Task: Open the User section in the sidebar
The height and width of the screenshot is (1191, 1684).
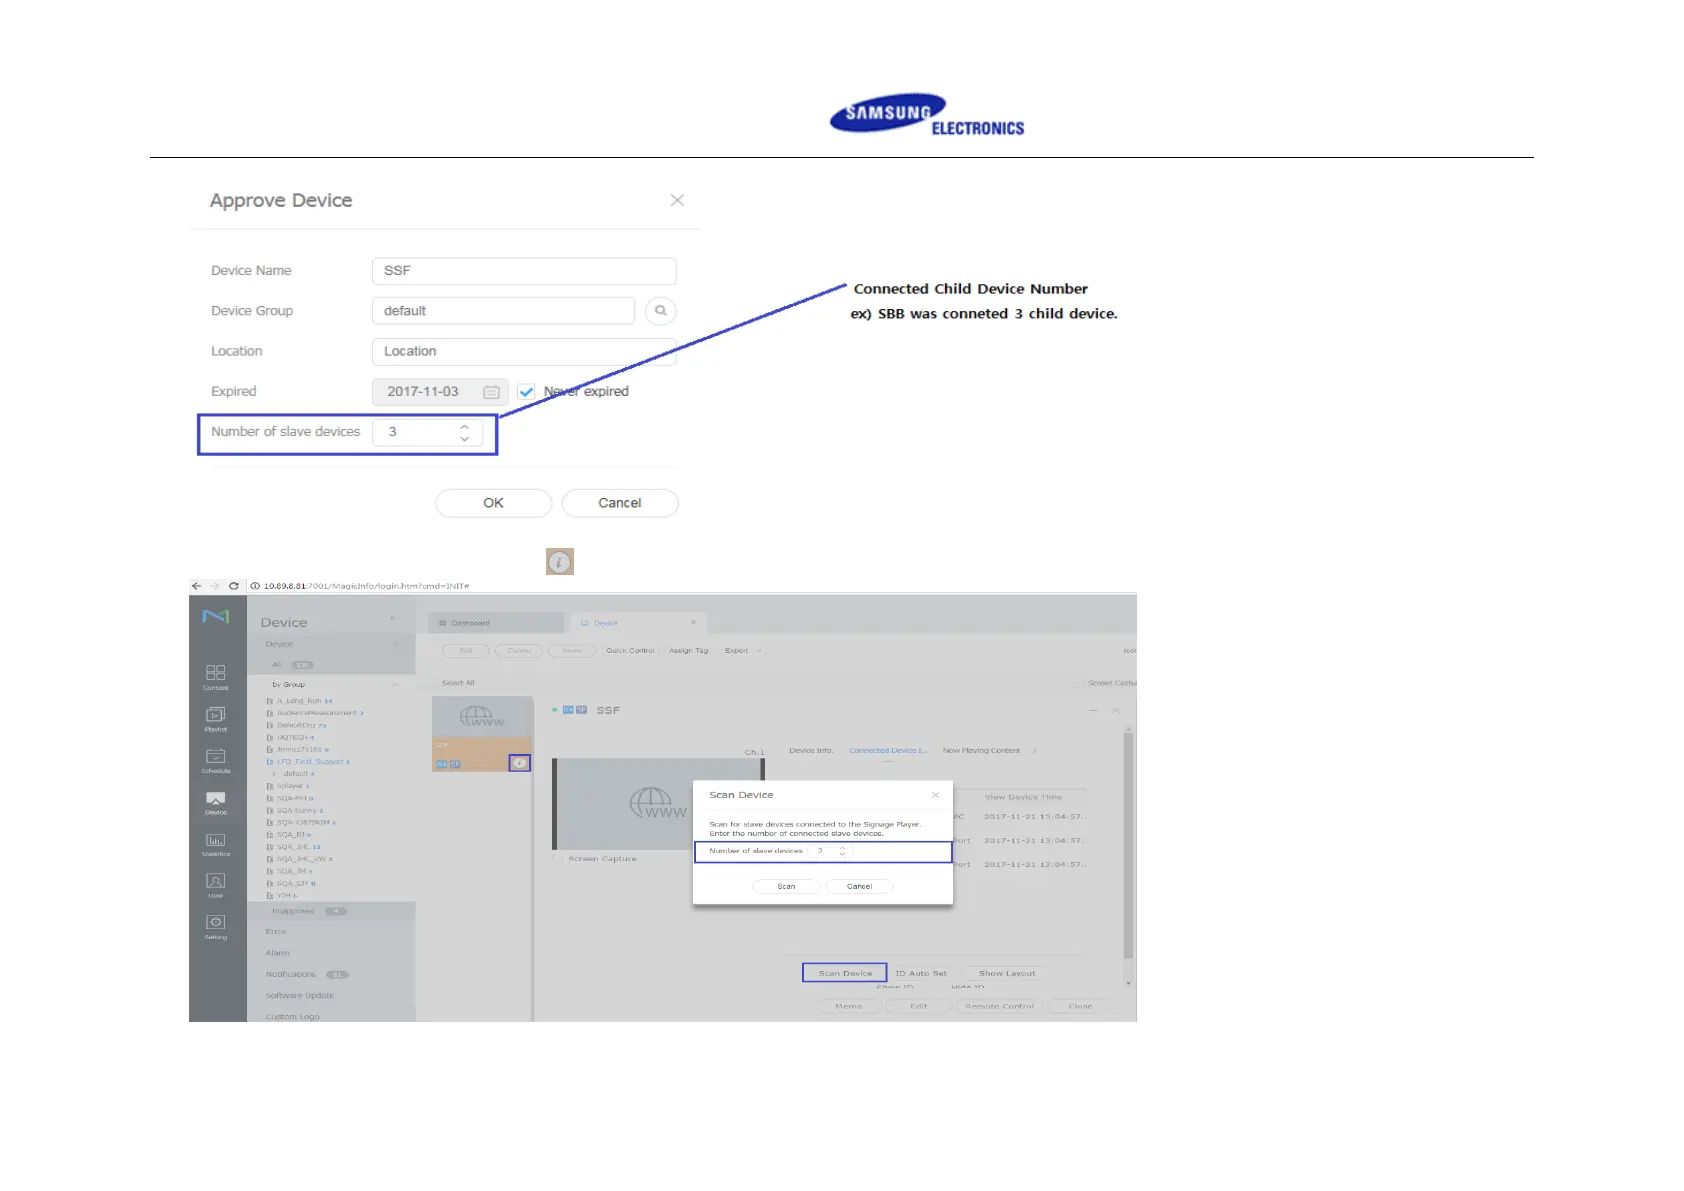Action: [x=215, y=886]
